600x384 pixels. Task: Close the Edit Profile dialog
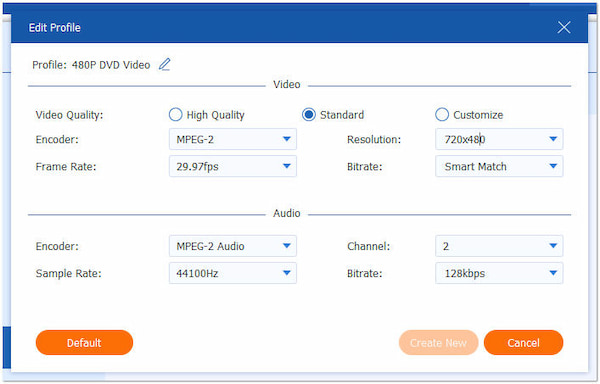point(564,28)
